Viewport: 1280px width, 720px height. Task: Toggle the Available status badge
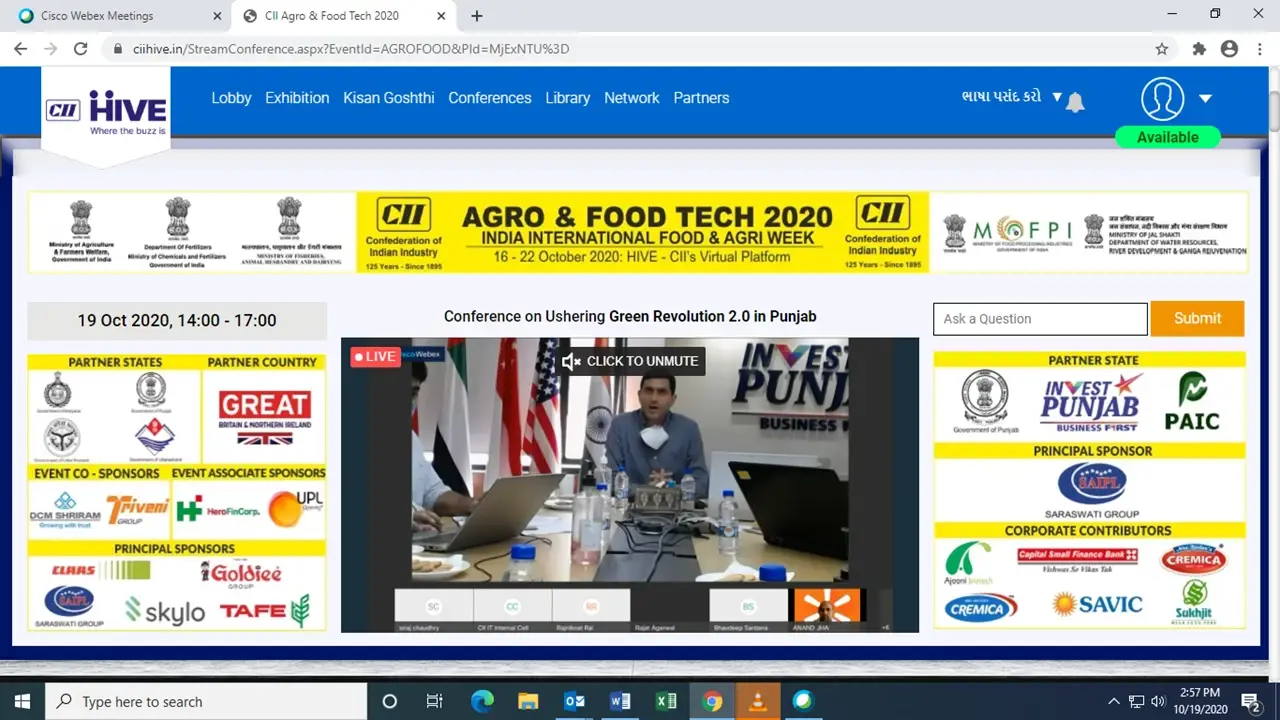coord(1167,137)
